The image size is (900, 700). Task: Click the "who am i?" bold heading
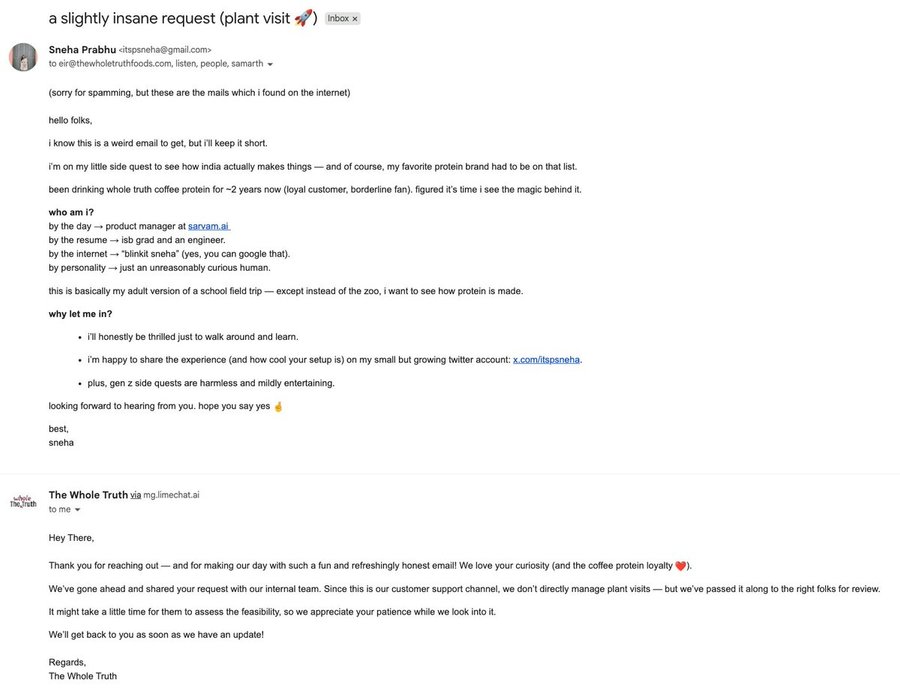tap(71, 212)
